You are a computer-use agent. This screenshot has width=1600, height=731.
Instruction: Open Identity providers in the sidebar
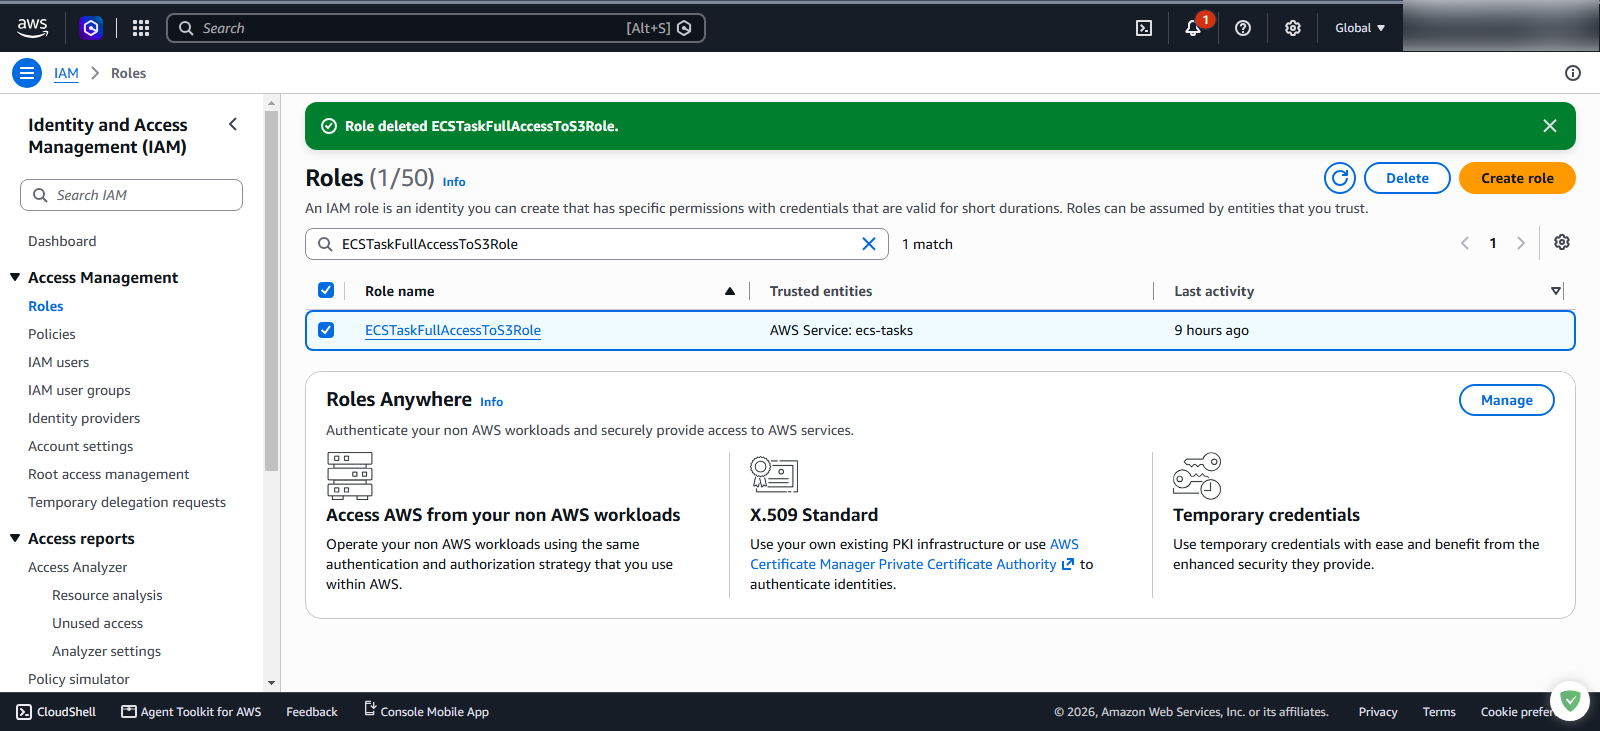84,418
